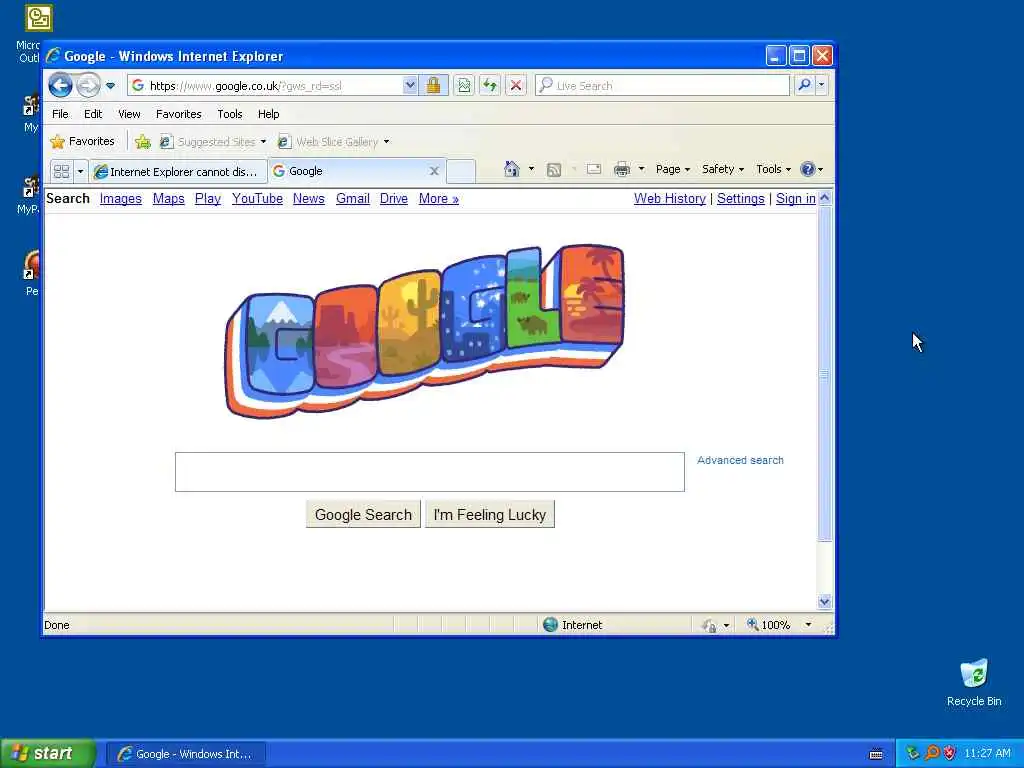1024x768 pixels.
Task: Expand the More » link
Action: [x=439, y=199]
